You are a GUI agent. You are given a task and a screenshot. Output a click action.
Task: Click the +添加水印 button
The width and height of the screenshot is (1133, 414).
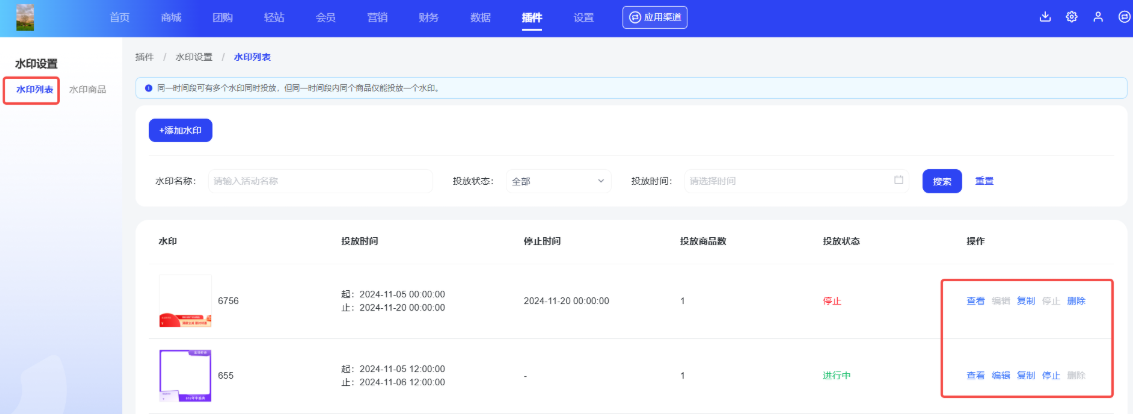pyautogui.click(x=180, y=131)
